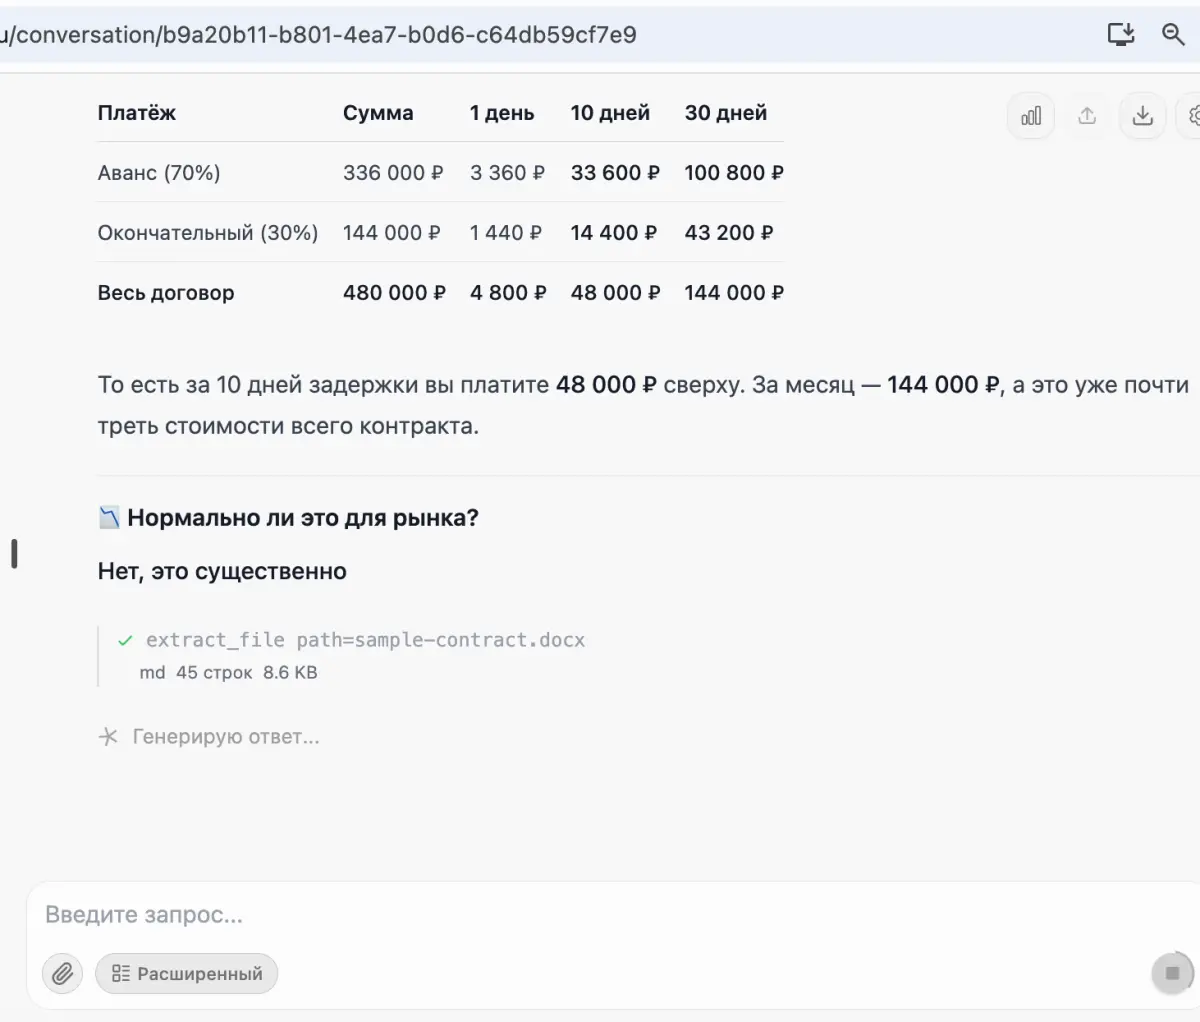Click the 14 400 ₽ cell
1200x1022 pixels.
(x=614, y=233)
